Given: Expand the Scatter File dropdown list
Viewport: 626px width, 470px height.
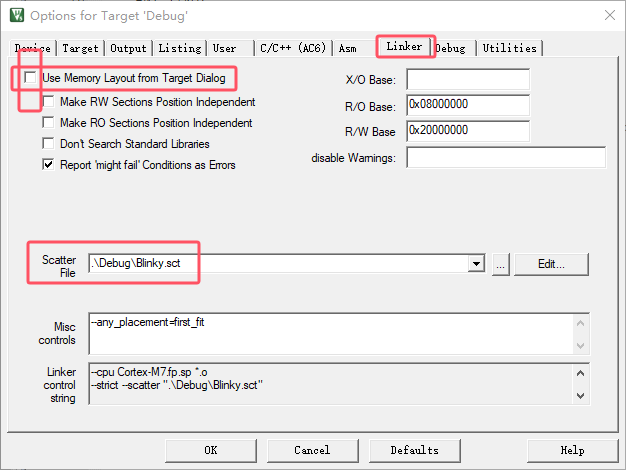Looking at the screenshot, I should tap(476, 264).
